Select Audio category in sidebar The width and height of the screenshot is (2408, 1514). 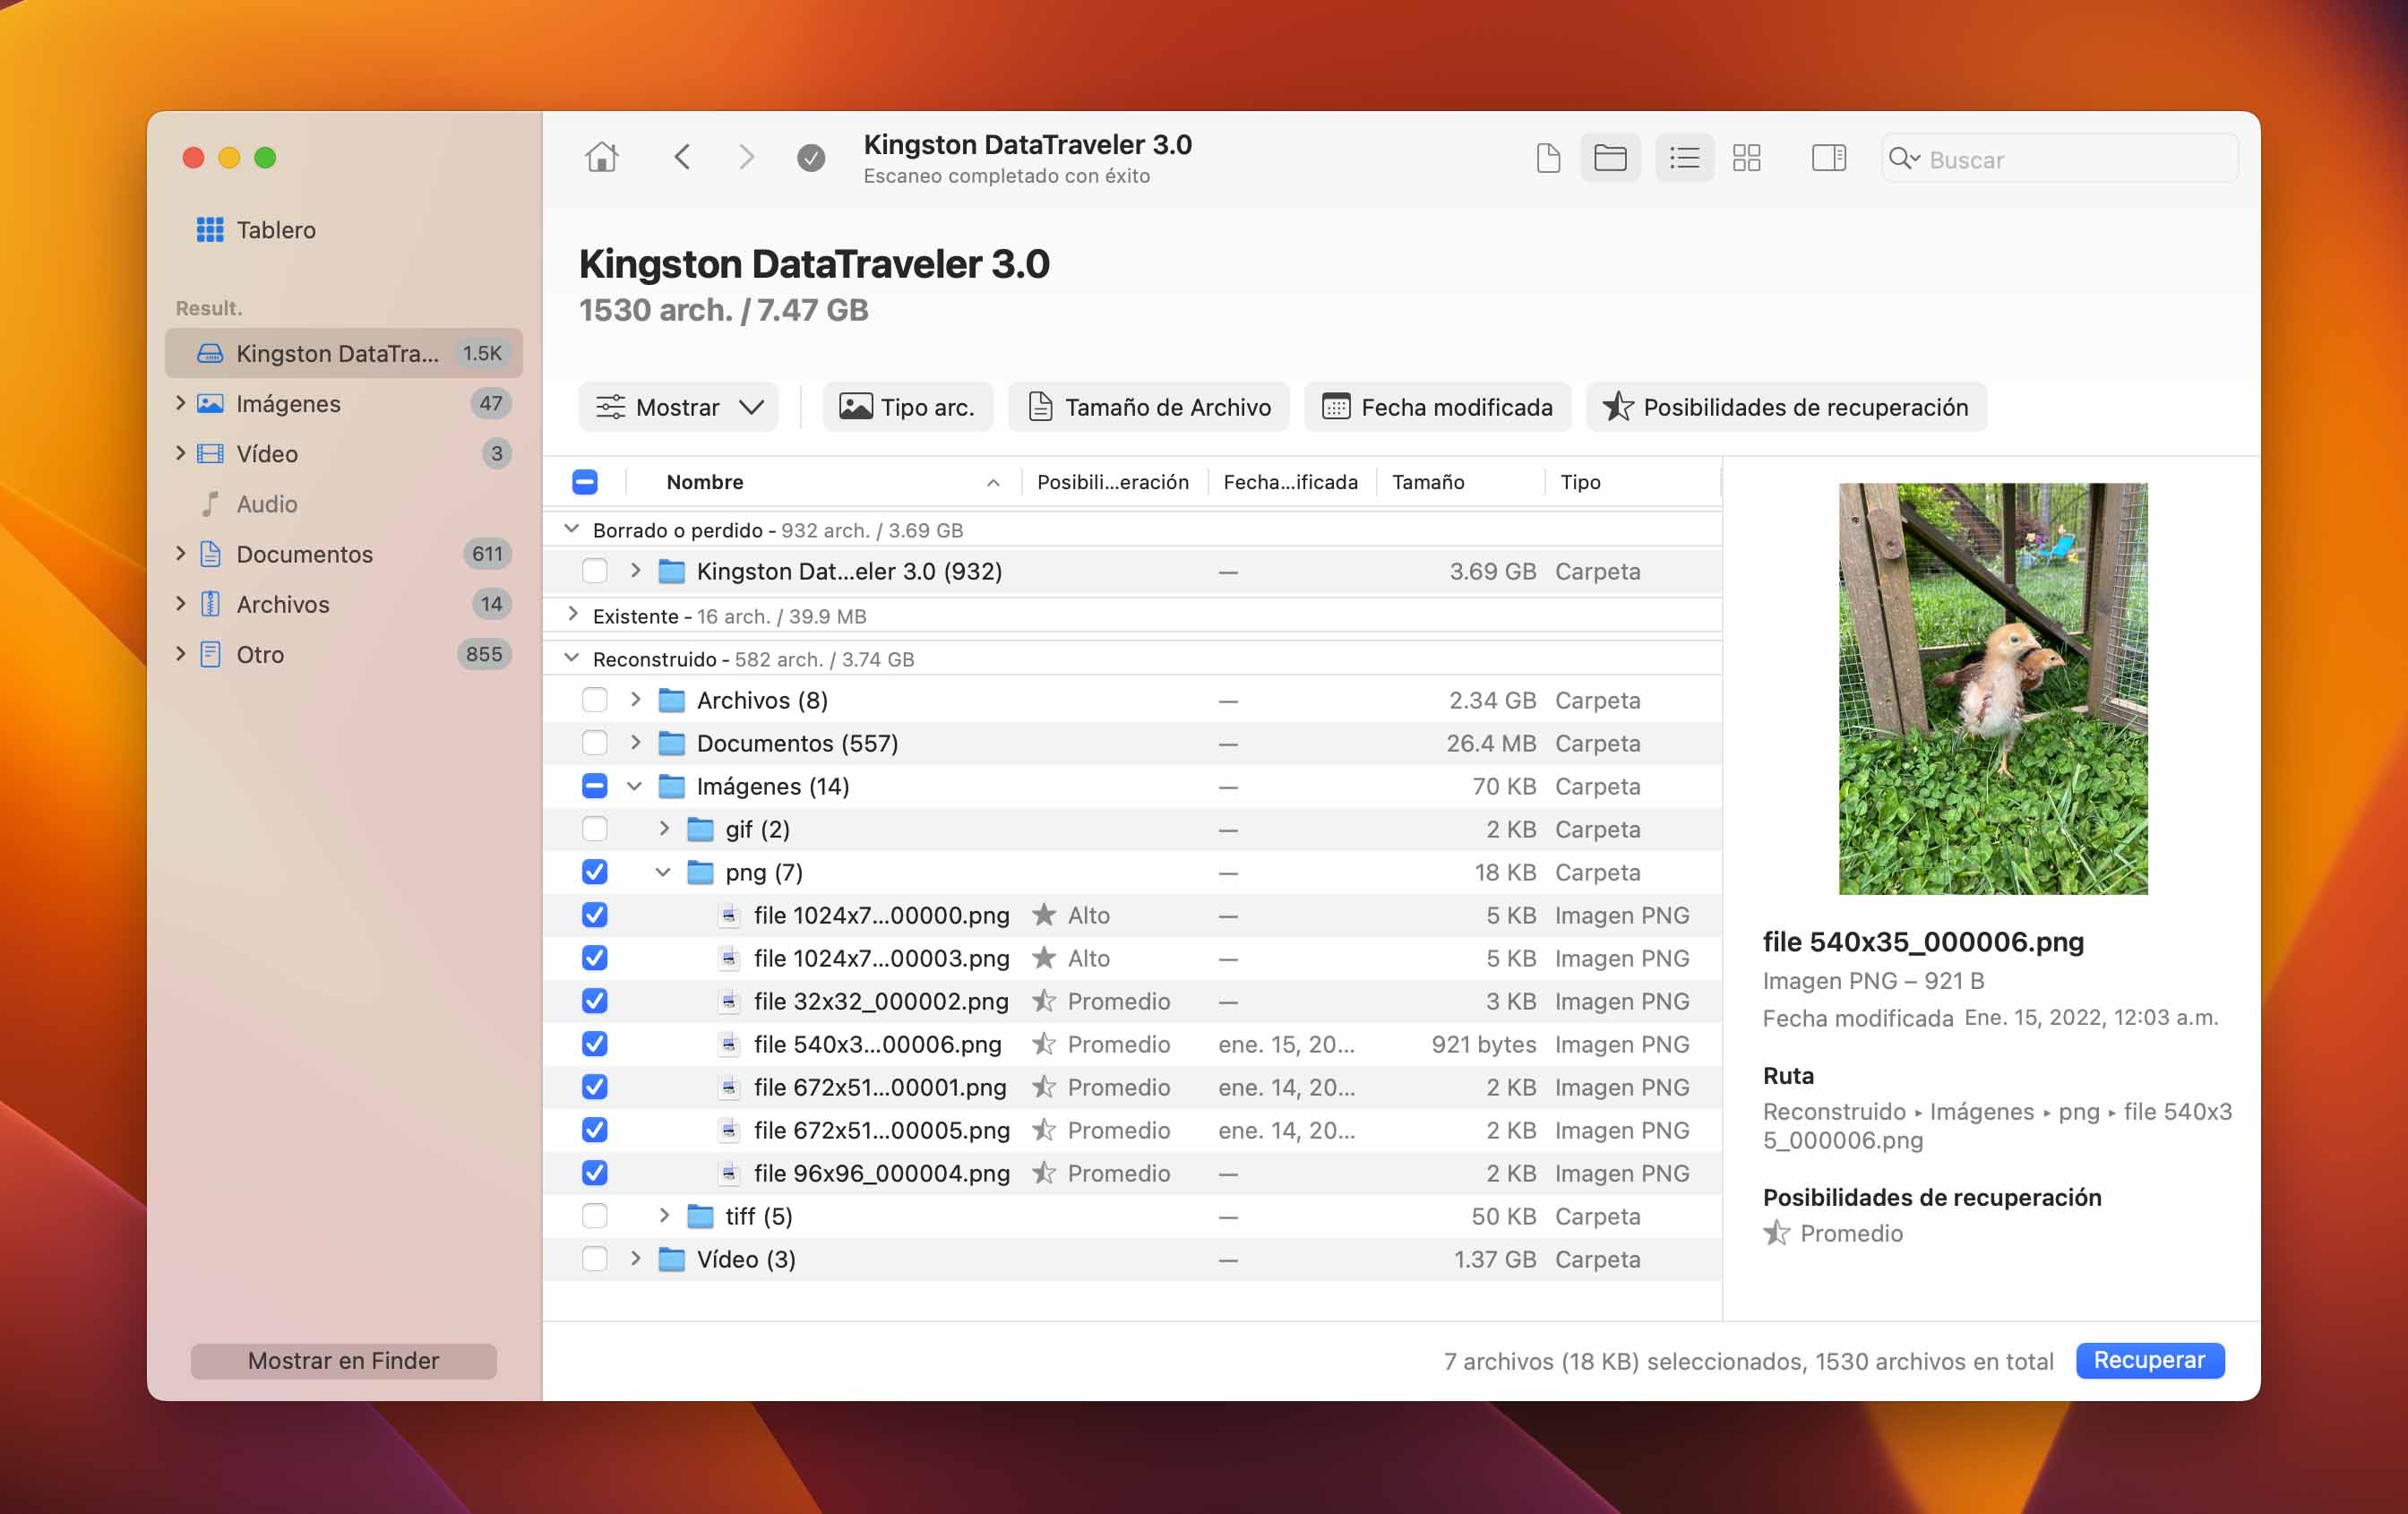pyautogui.click(x=343, y=503)
